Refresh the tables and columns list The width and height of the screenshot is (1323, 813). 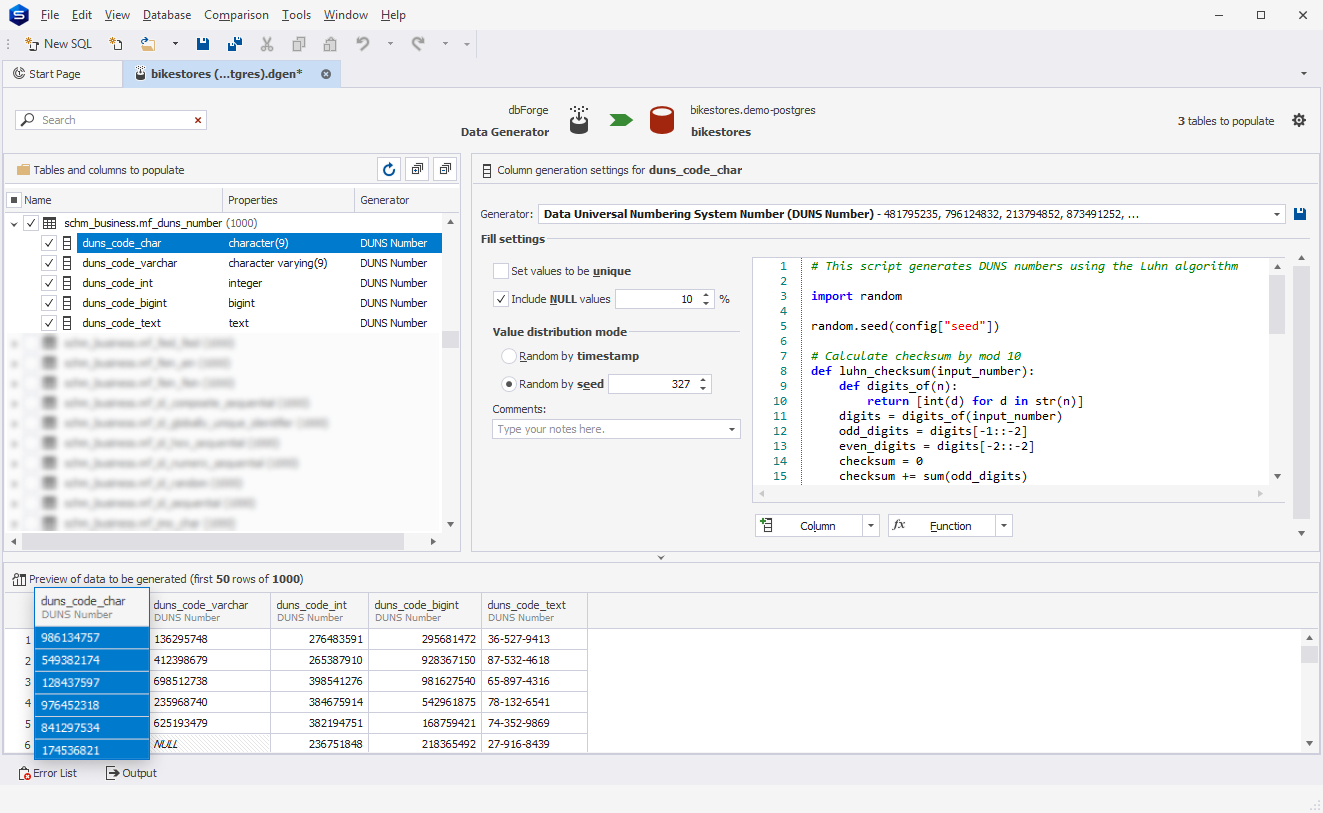390,170
